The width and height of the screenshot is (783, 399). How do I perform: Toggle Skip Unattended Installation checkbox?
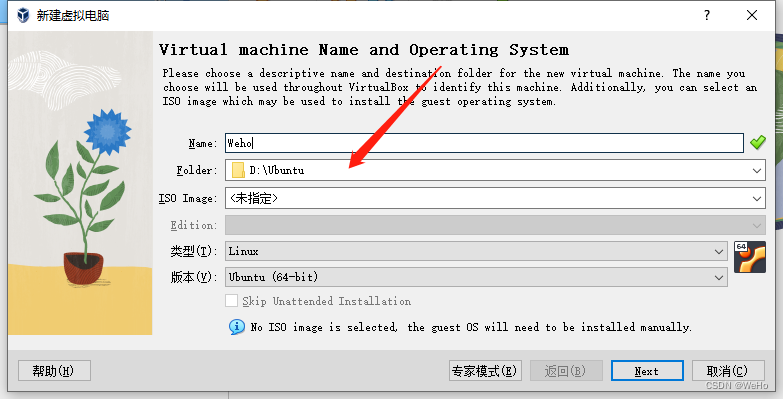(x=231, y=301)
